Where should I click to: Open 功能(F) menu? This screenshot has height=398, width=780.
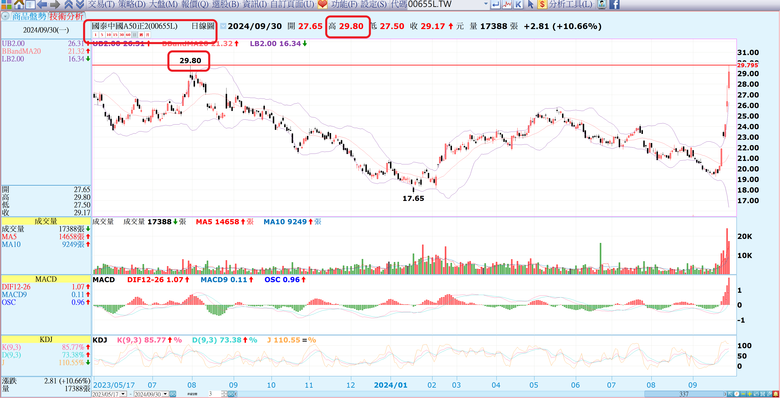pos(344,4)
